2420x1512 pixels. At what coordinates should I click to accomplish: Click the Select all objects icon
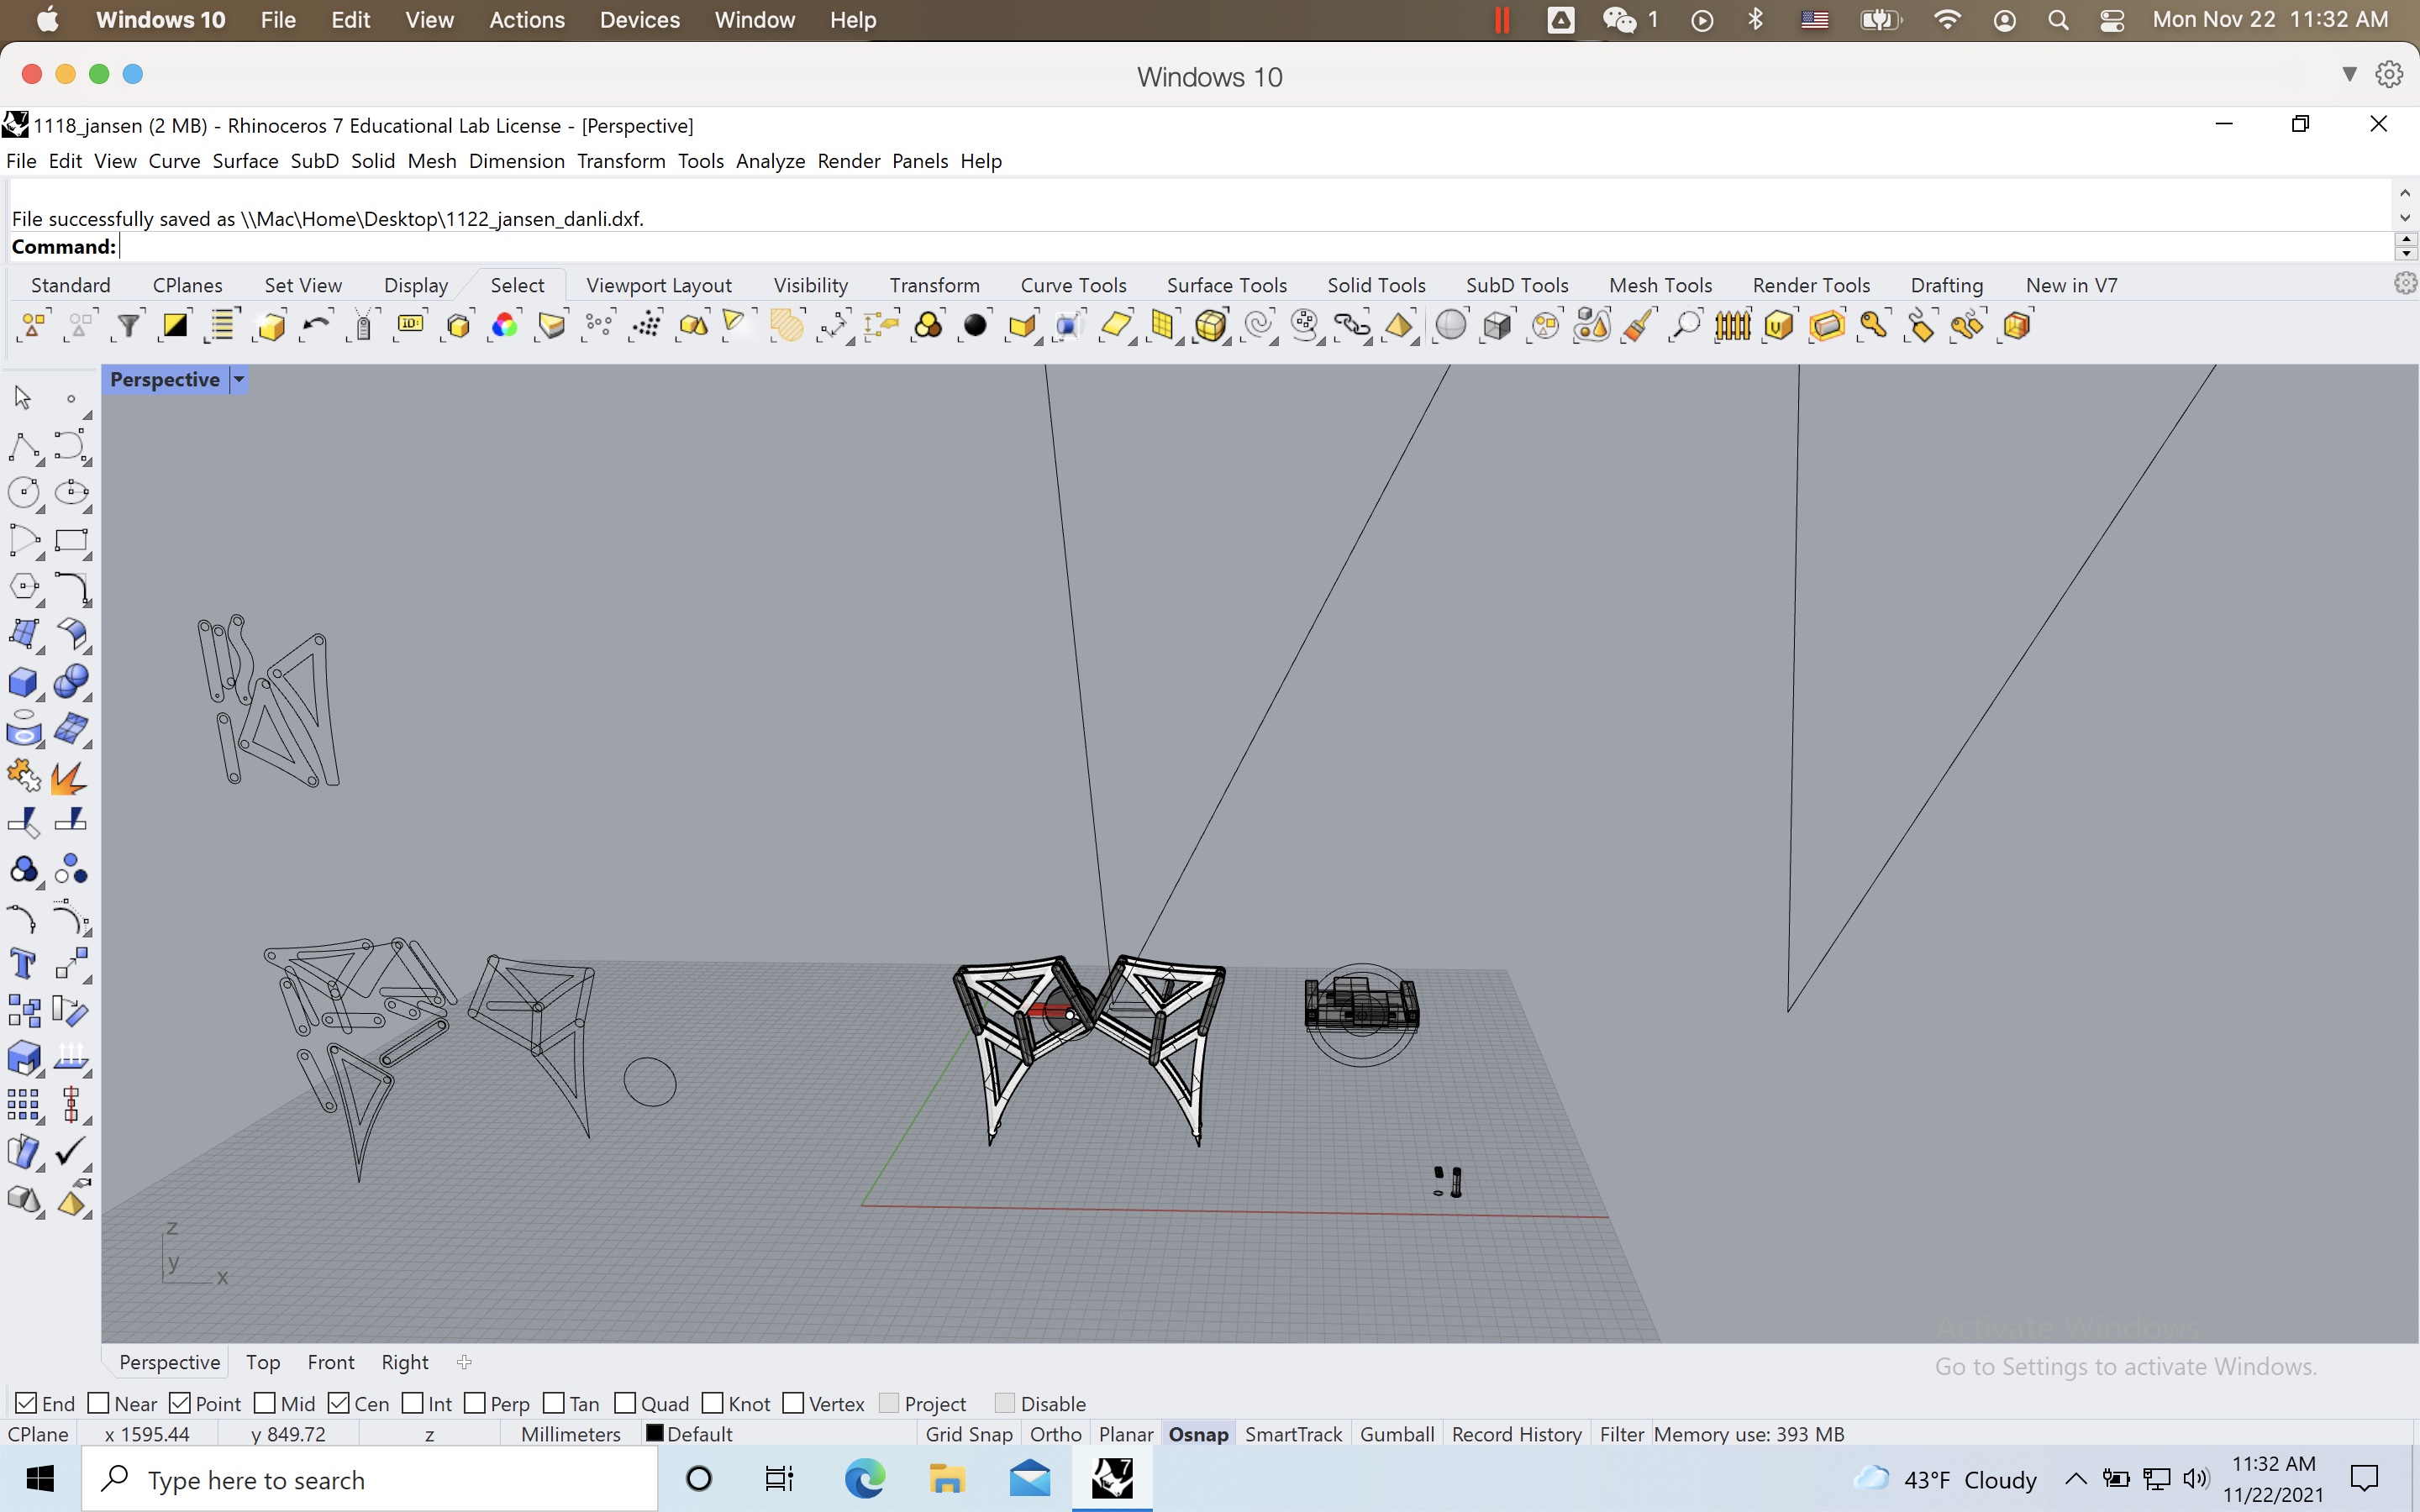click(32, 326)
